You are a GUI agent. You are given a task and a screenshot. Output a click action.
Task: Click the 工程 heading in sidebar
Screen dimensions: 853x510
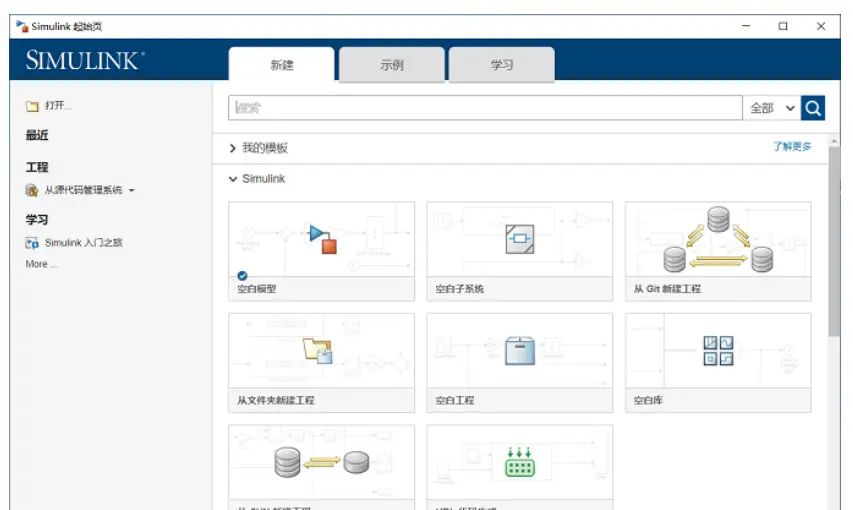[37, 167]
